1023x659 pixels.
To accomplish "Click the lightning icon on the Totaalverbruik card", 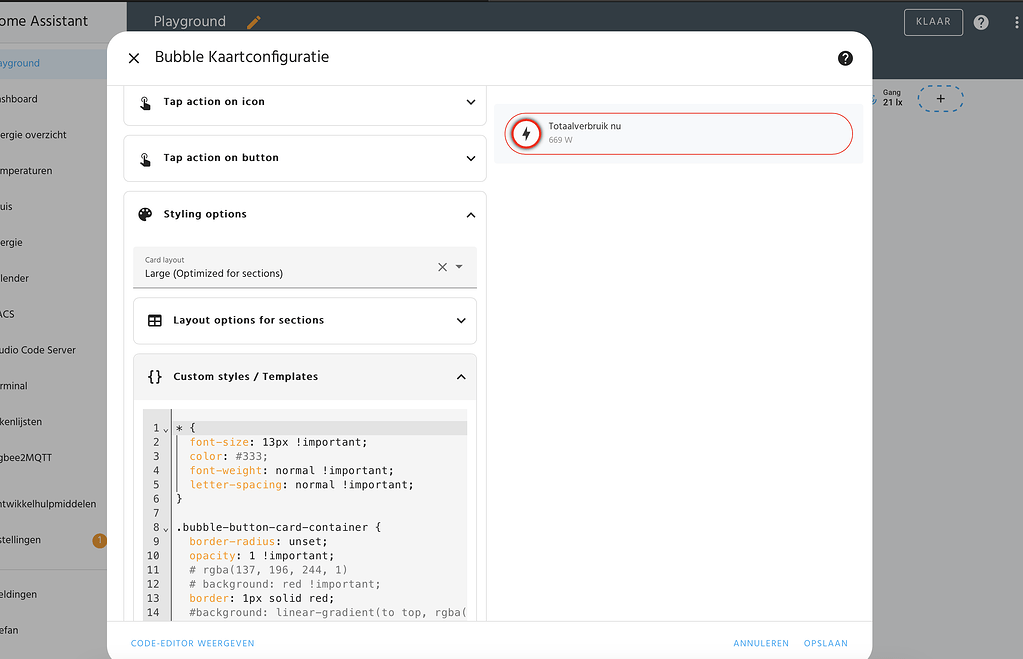I will coord(526,133).
